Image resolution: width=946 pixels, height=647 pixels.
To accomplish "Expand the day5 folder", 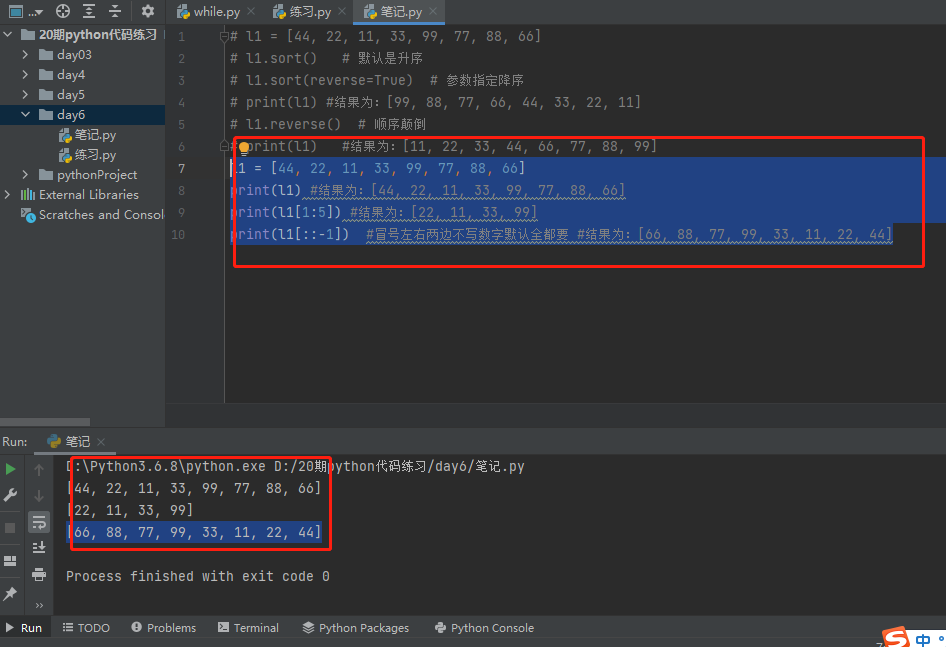I will (x=25, y=95).
